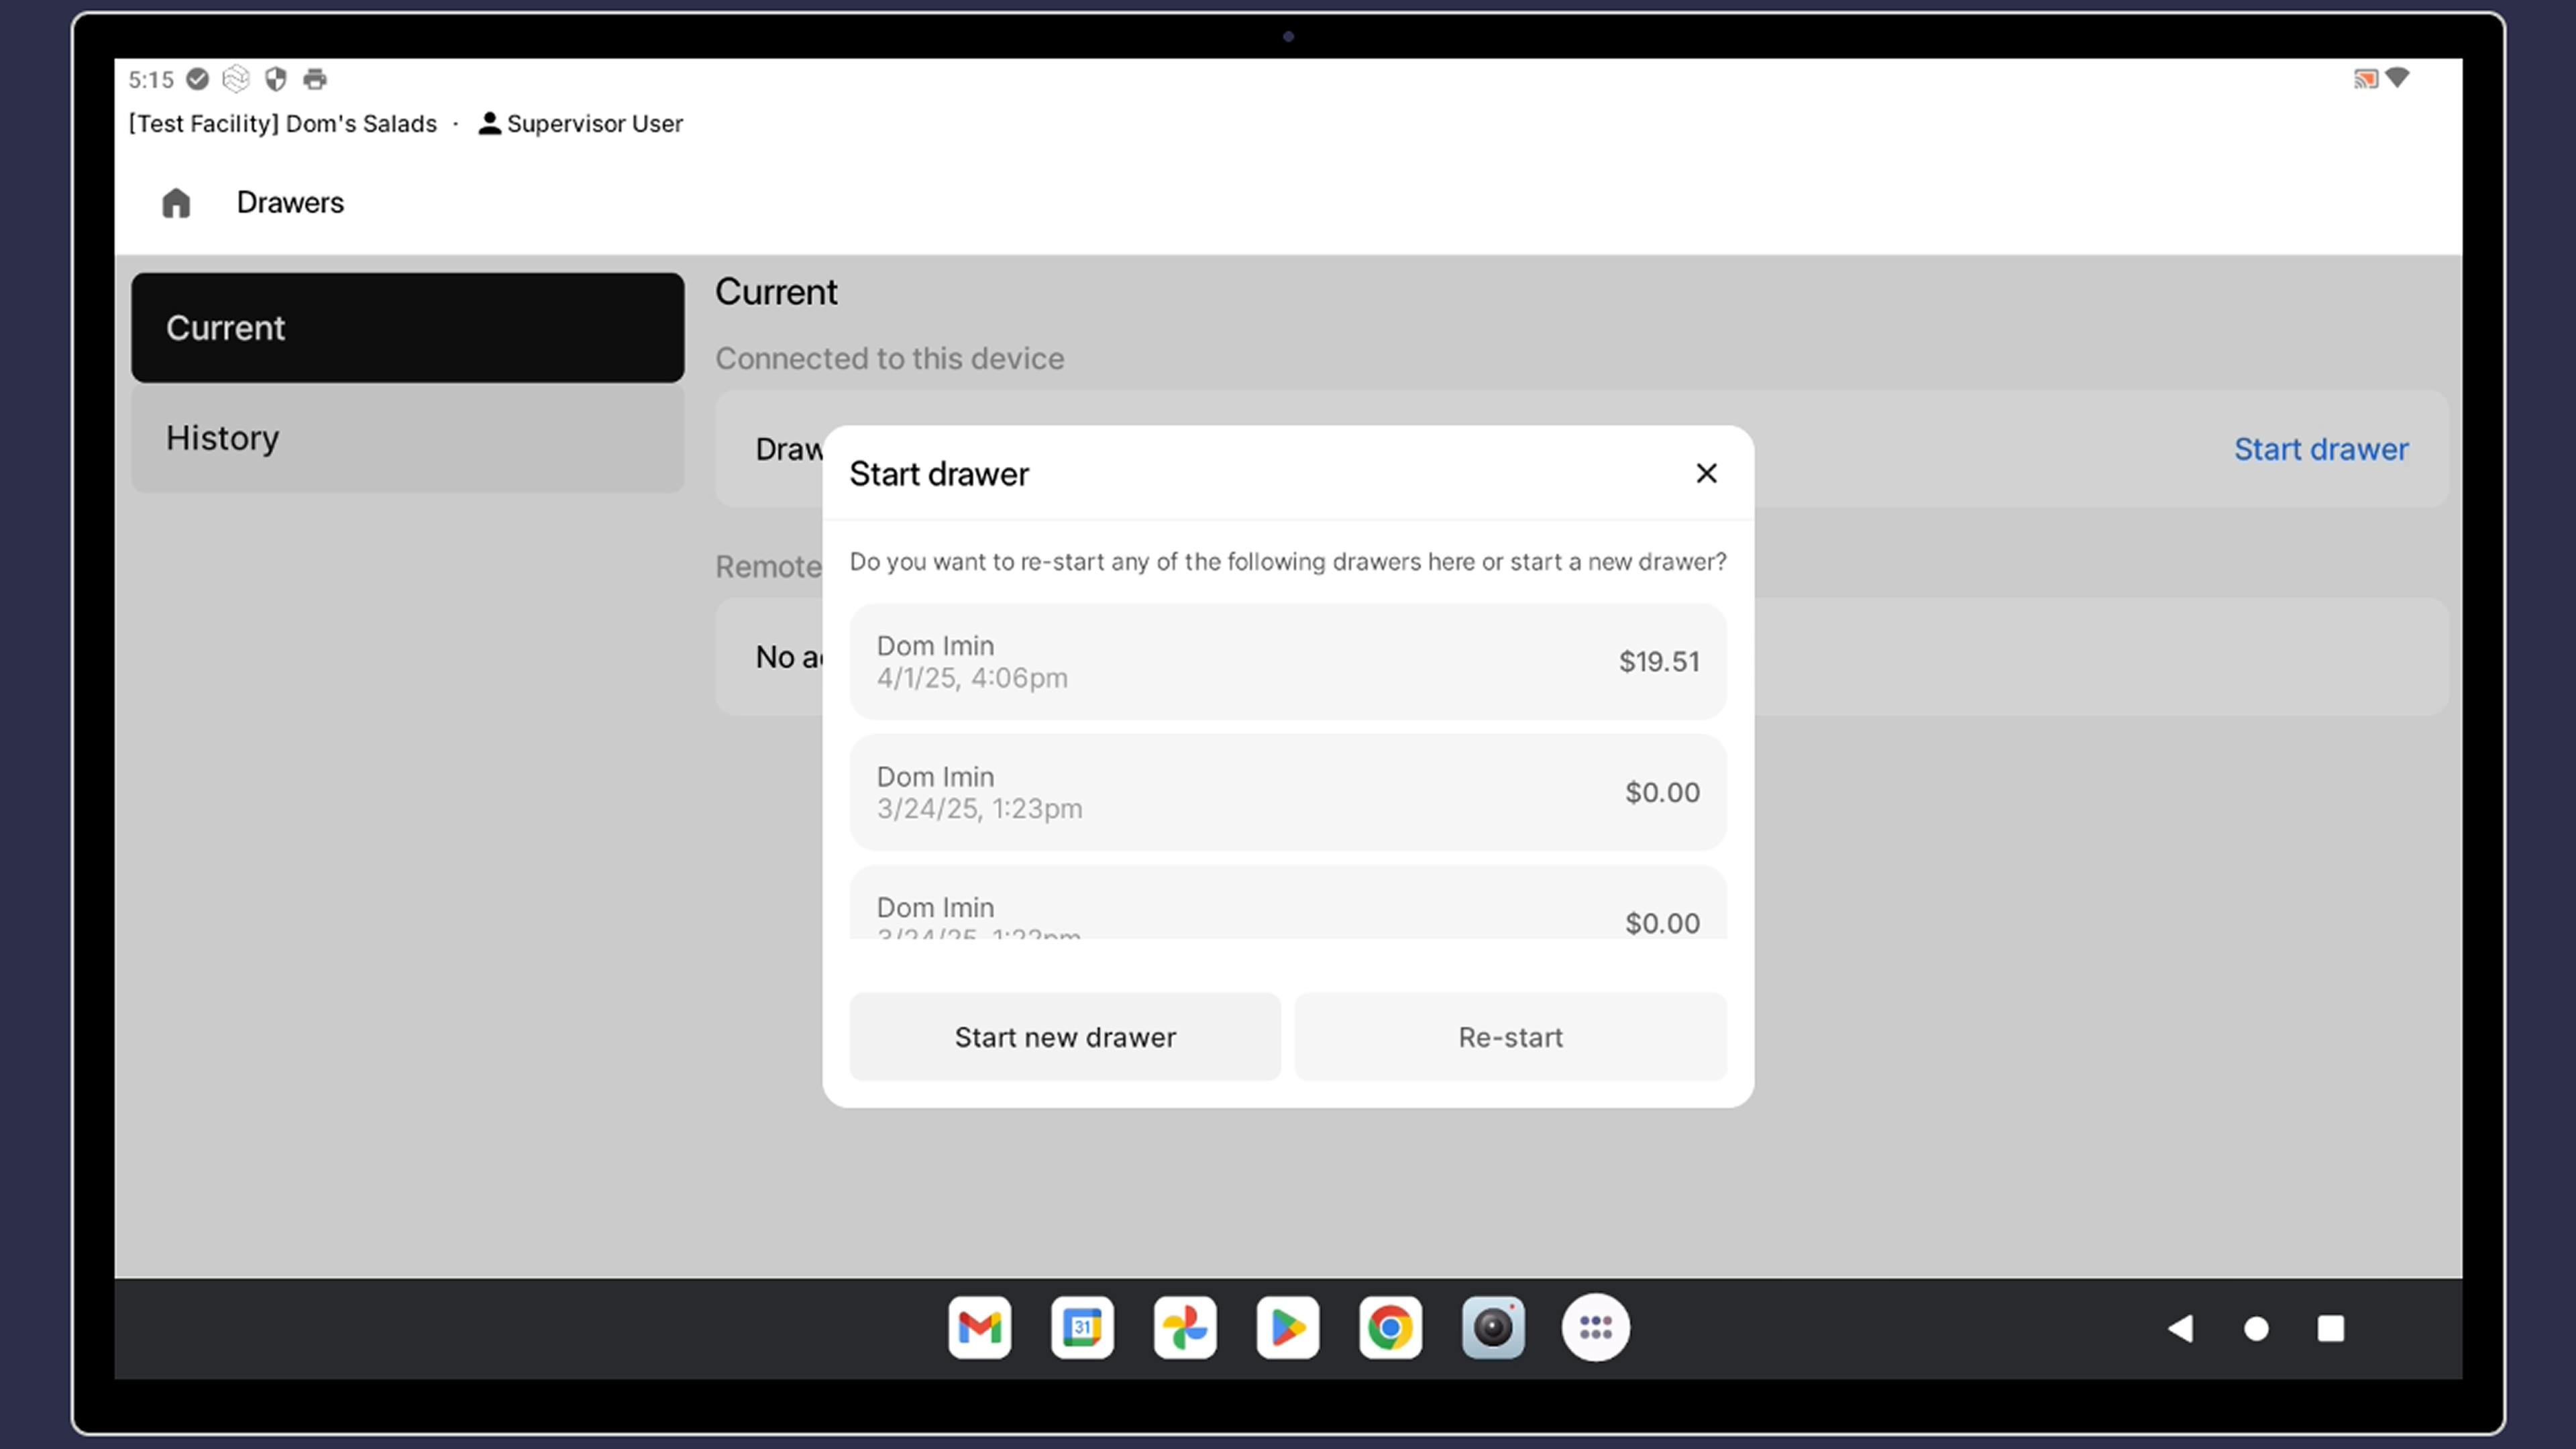Click Start new drawer button
The image size is (2576, 1449).
pos(1065,1037)
